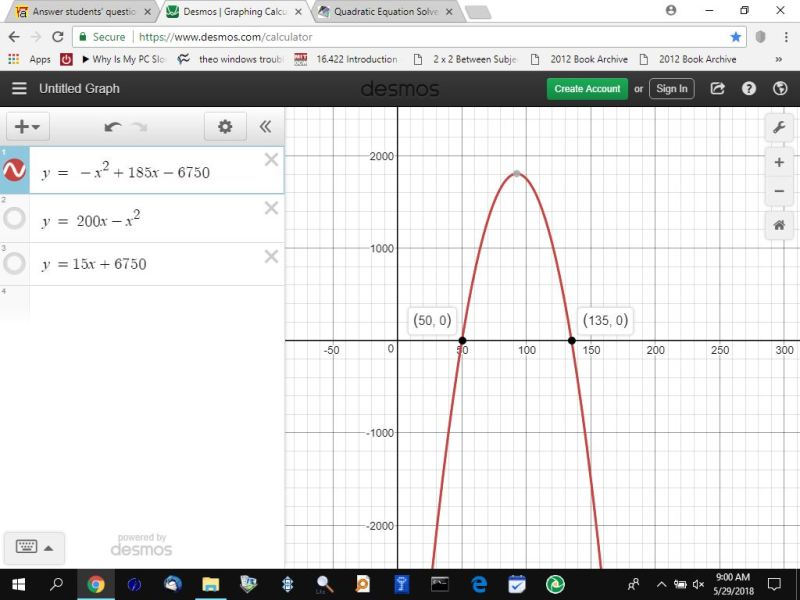Open the Chrome three-dot menu
This screenshot has height=600, width=800.
[x=786, y=37]
